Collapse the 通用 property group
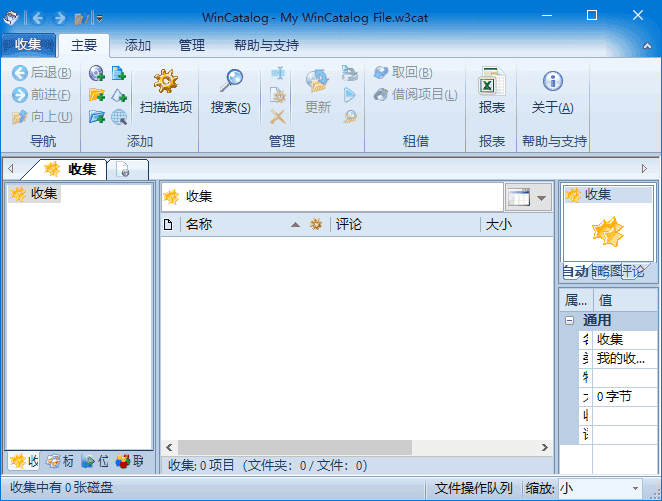 (x=569, y=320)
